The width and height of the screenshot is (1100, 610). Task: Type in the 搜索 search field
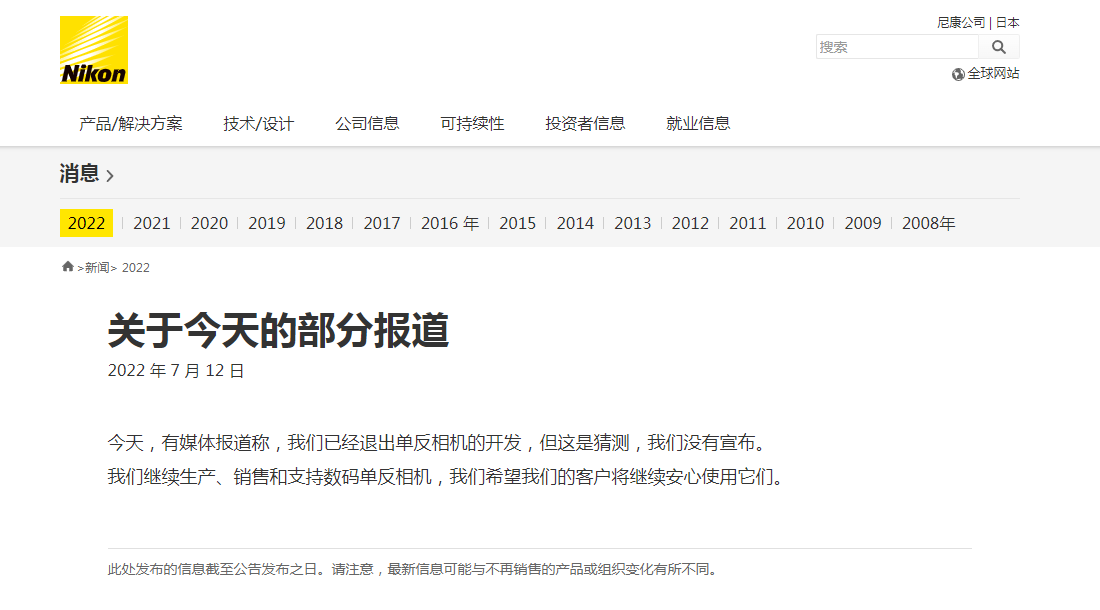tap(896, 47)
